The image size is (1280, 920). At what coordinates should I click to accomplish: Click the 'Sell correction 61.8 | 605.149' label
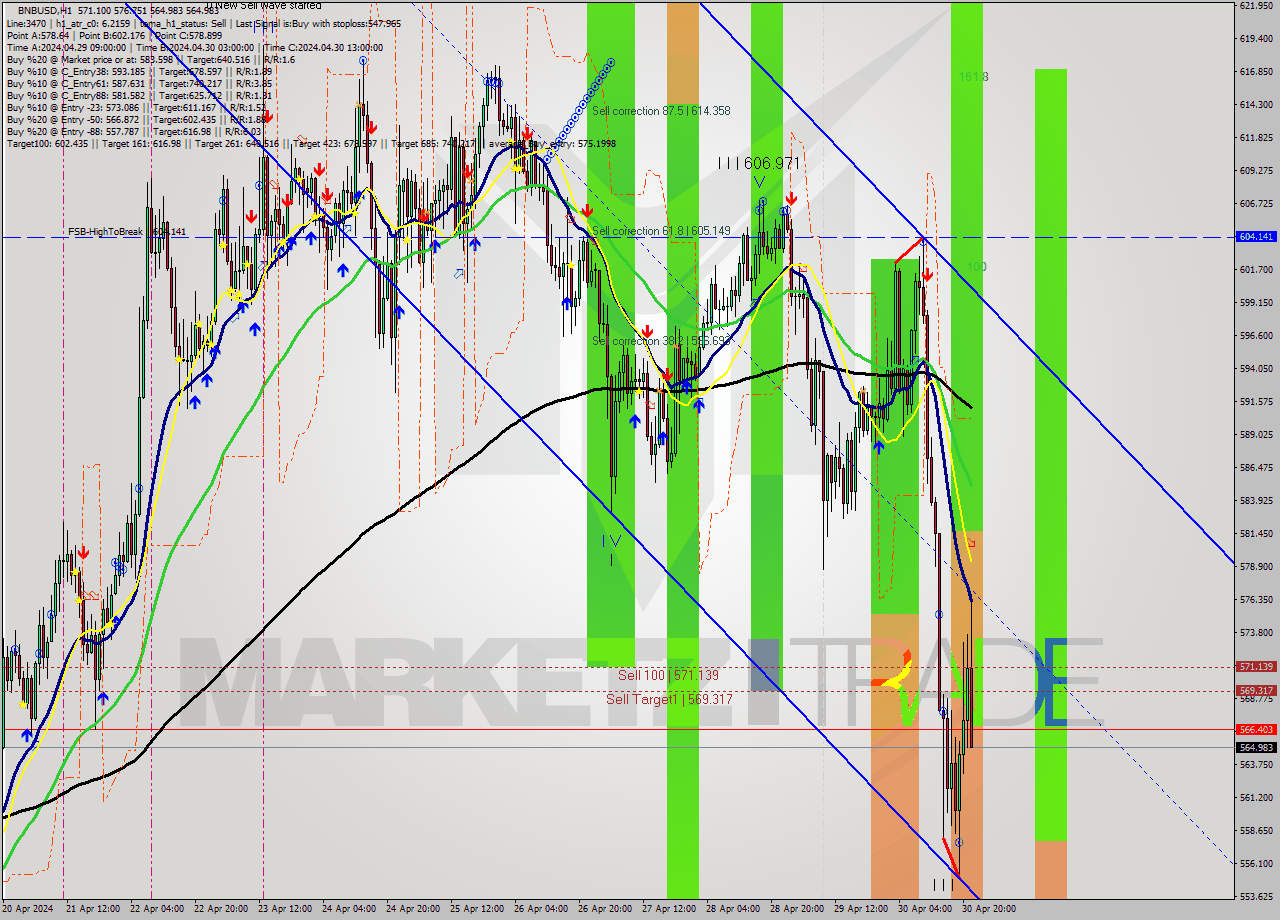point(661,232)
